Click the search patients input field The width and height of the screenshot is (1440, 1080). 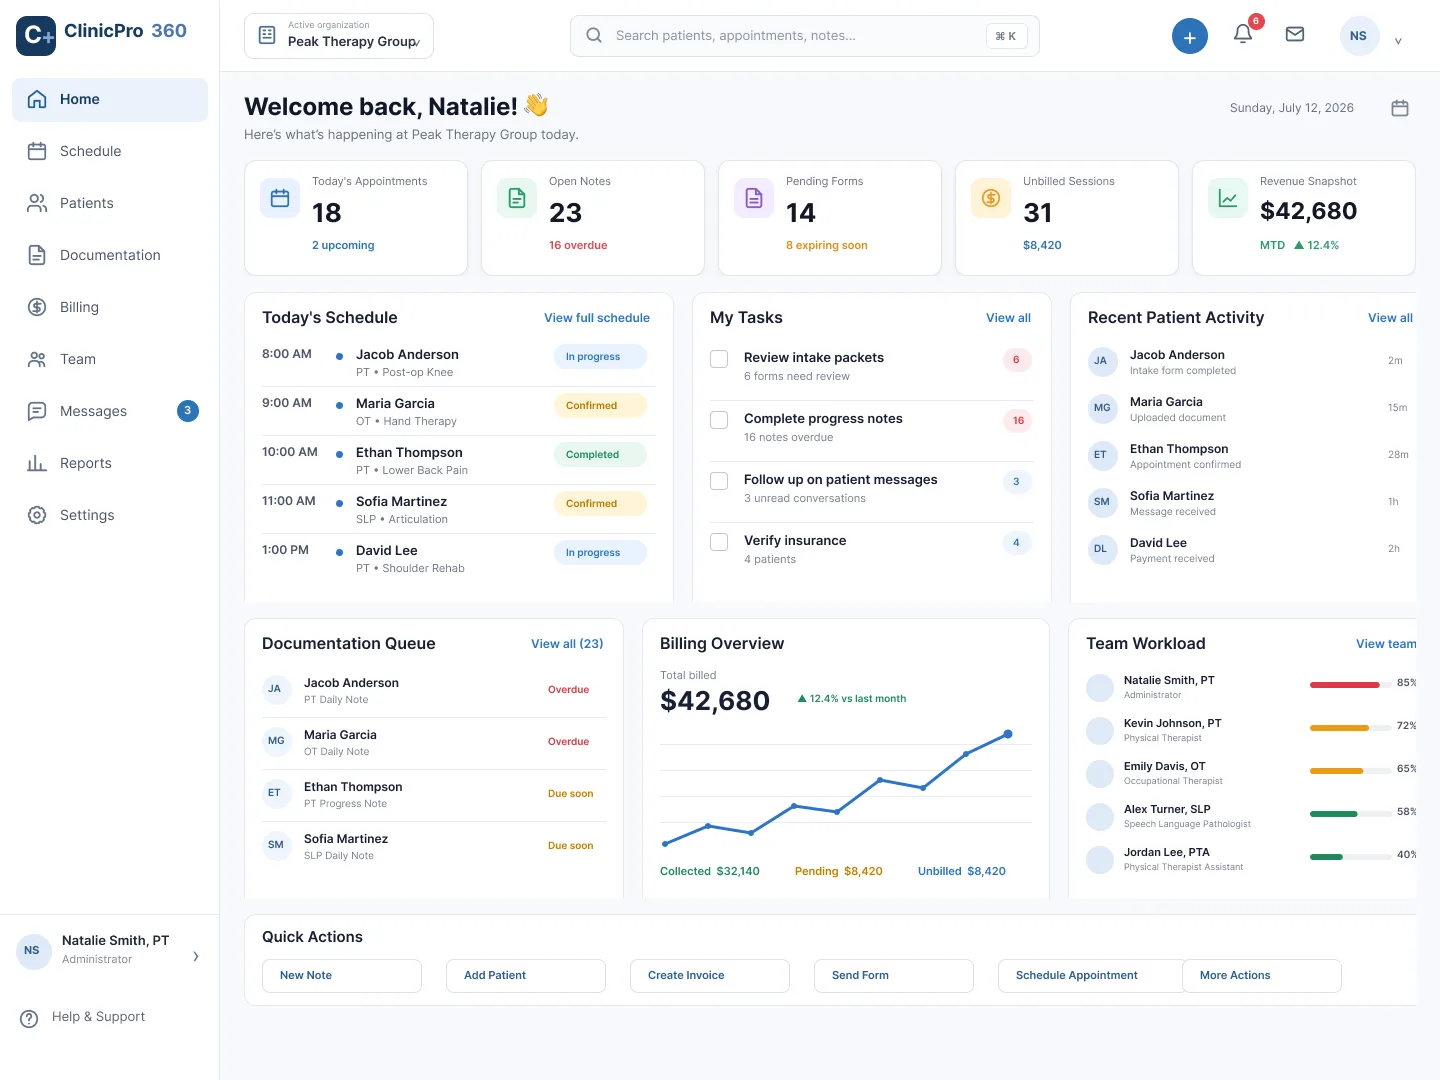tap(805, 36)
